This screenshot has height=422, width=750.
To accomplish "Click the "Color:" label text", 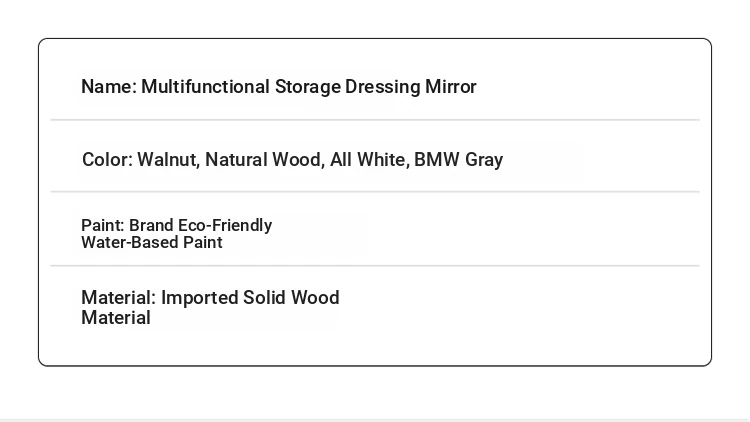I will point(108,159).
